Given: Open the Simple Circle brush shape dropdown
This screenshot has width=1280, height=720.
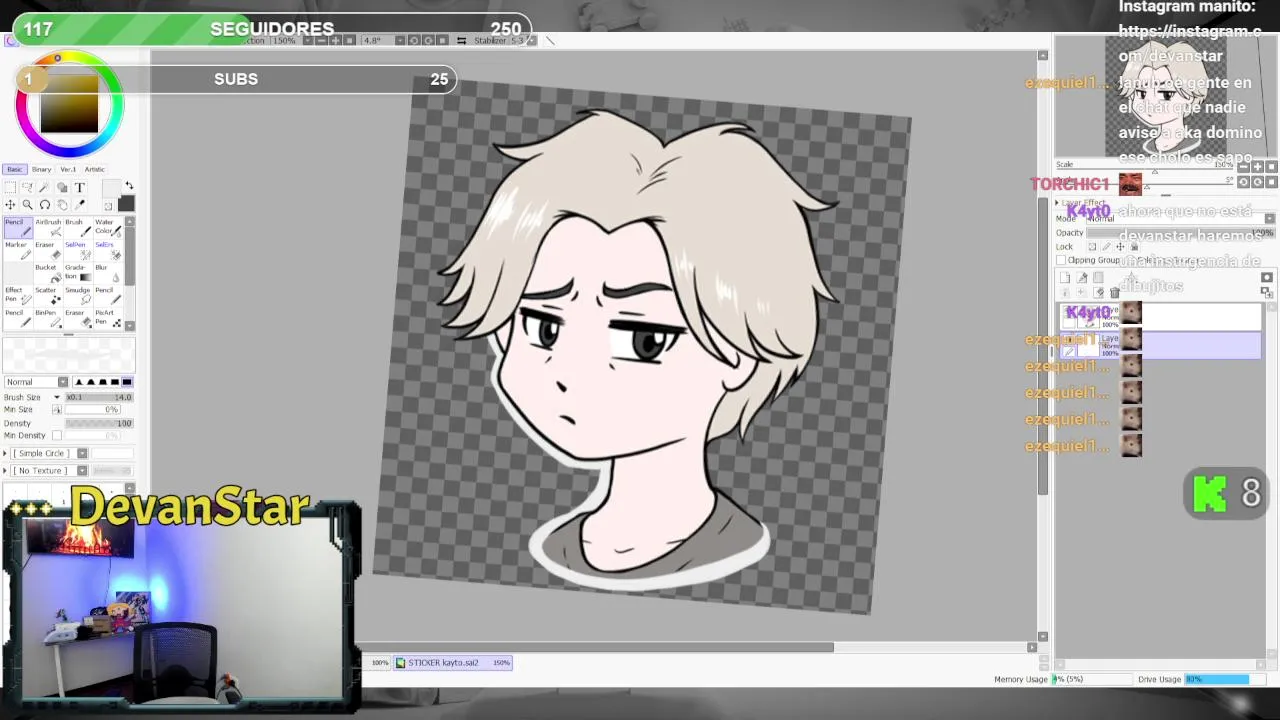Looking at the screenshot, I should click(x=82, y=454).
